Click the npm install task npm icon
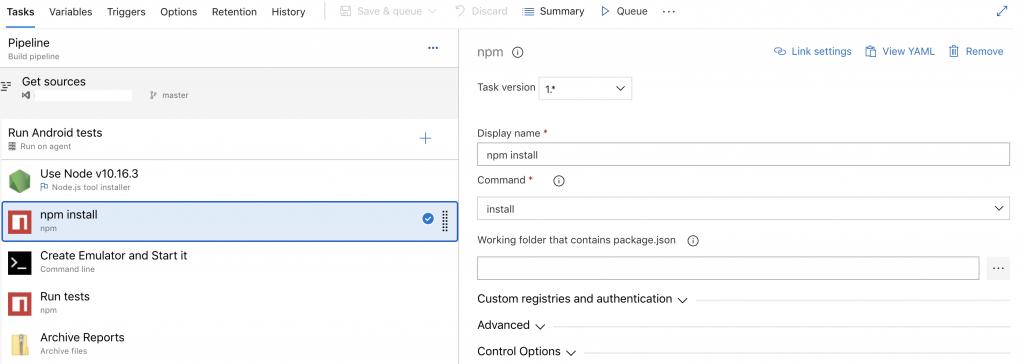1024x364 pixels. 20,221
